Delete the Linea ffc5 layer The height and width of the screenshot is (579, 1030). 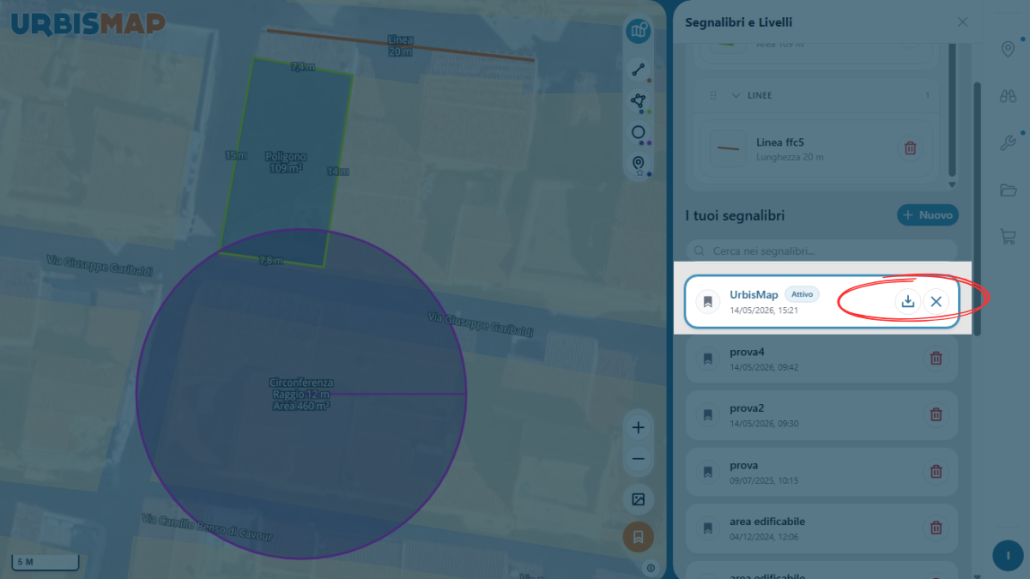tap(910, 149)
